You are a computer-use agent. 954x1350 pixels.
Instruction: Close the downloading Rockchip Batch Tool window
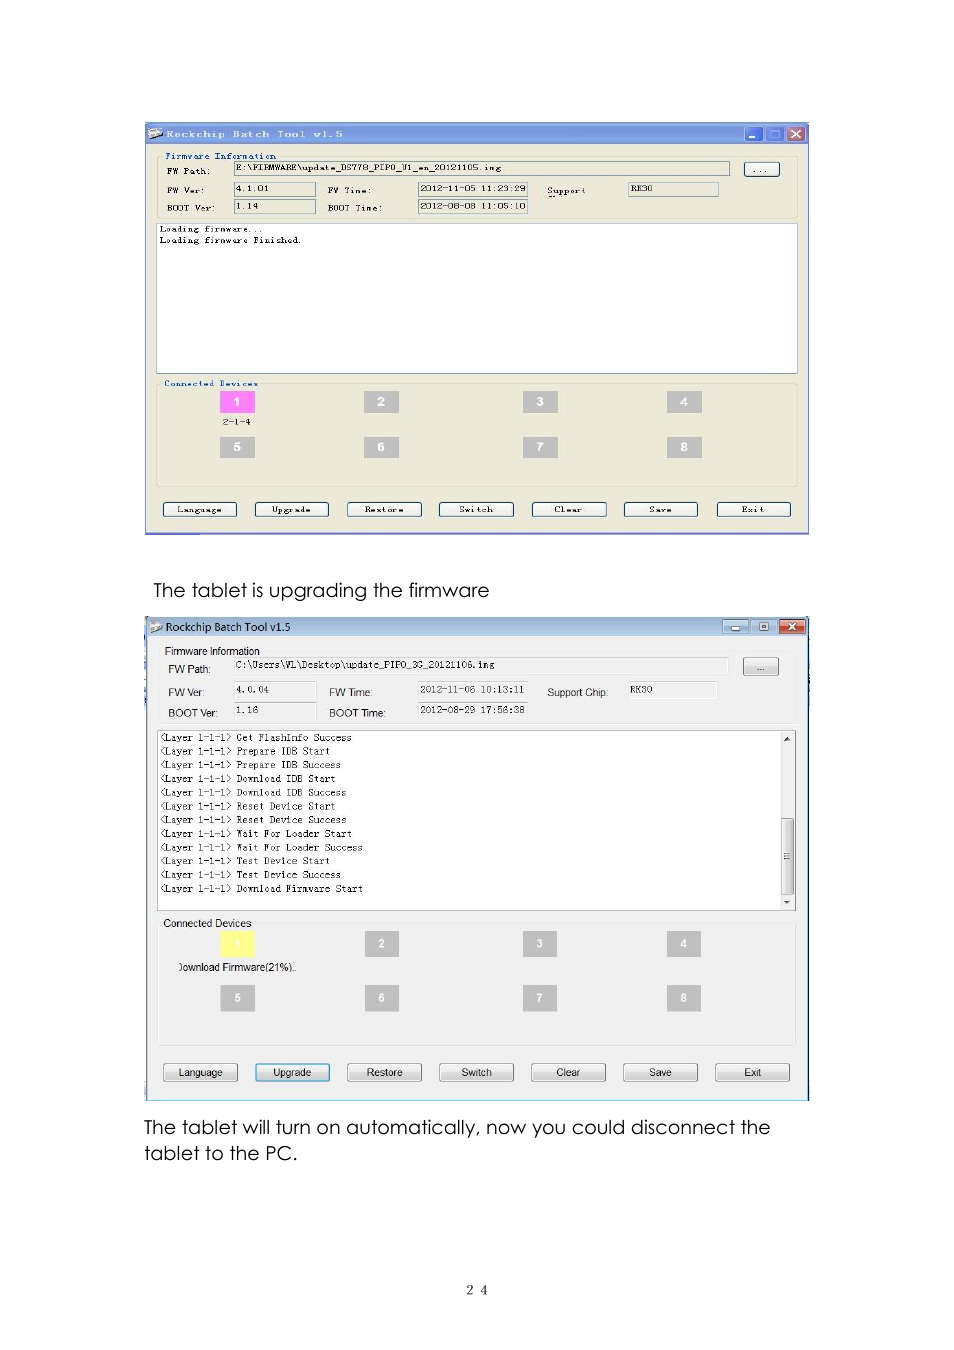(792, 627)
